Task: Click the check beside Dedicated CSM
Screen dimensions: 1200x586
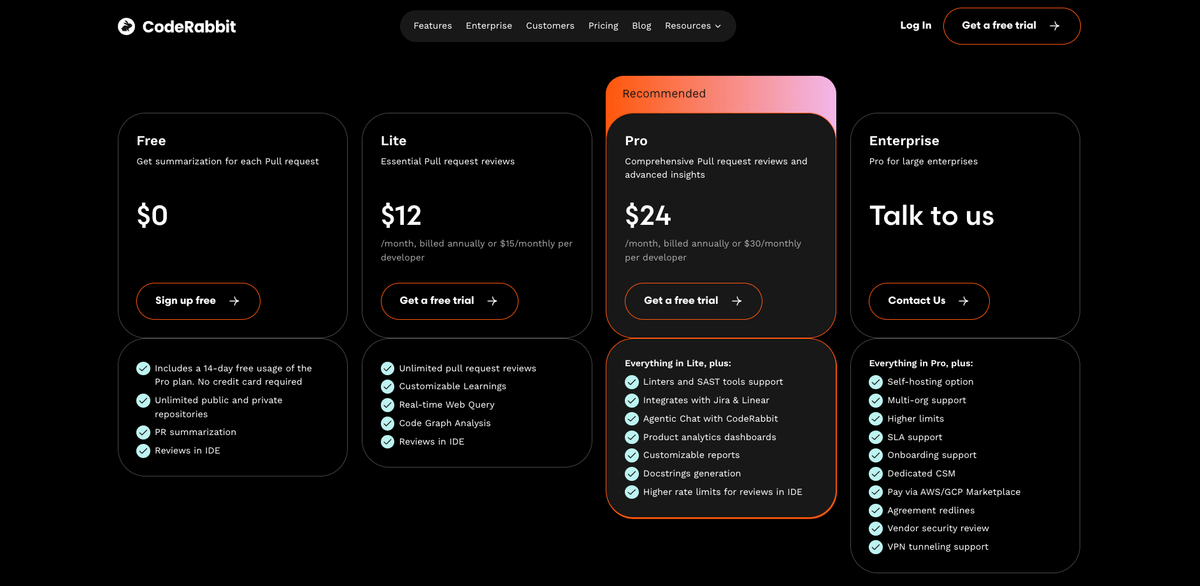Action: 875,473
